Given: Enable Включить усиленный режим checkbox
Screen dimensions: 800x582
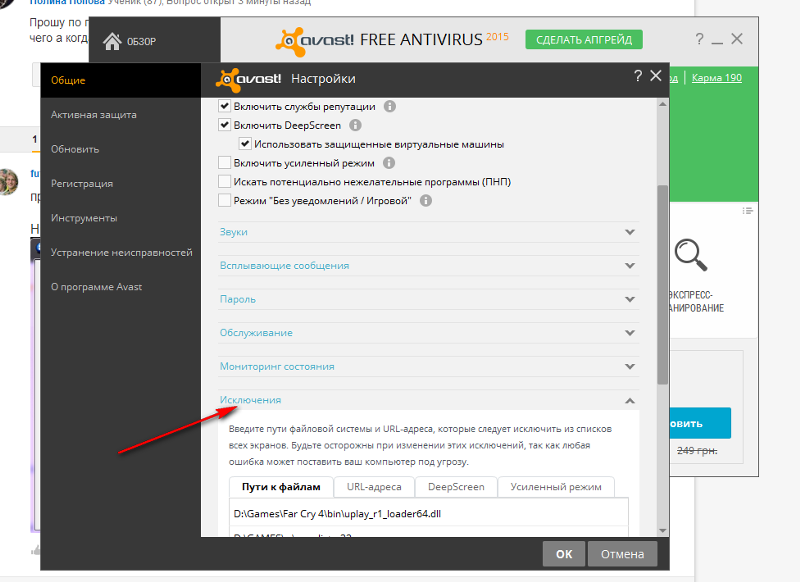Looking at the screenshot, I should (224, 163).
